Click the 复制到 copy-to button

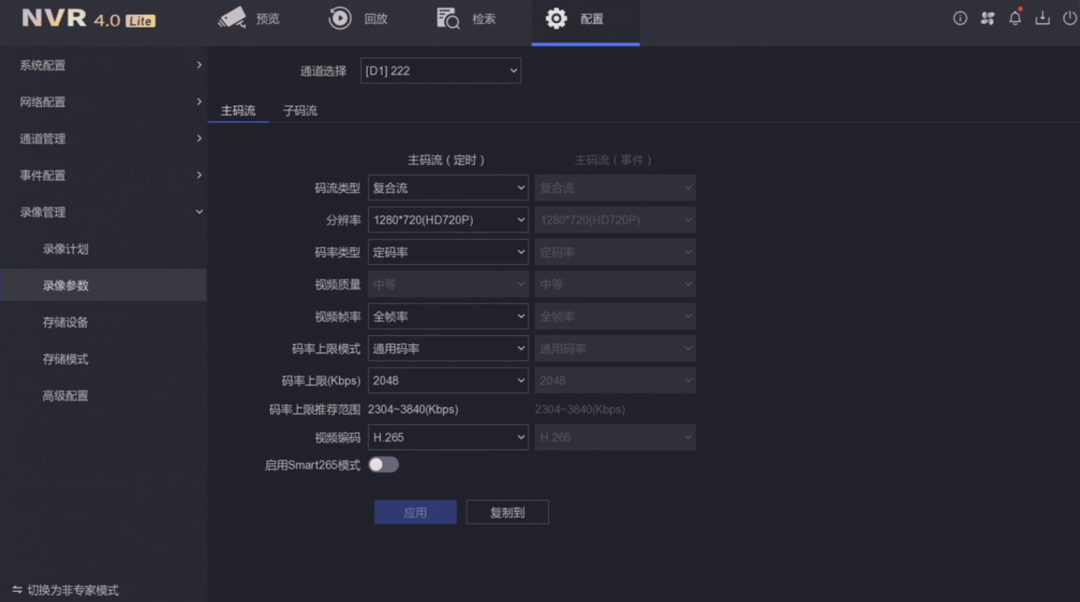[507, 513]
